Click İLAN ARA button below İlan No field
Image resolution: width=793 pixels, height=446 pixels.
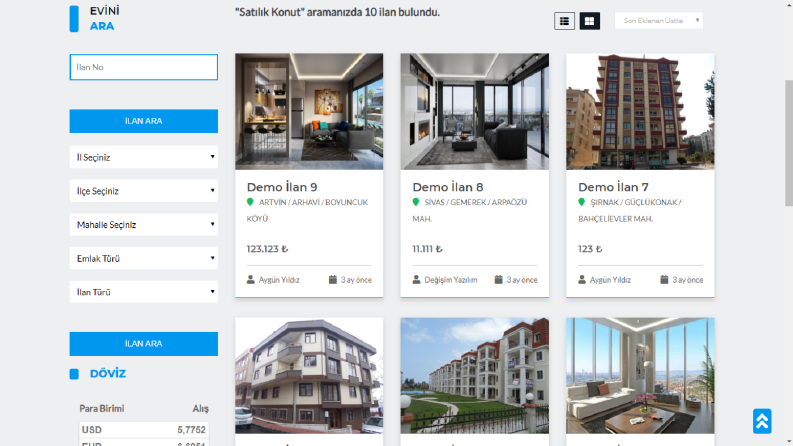coord(144,121)
